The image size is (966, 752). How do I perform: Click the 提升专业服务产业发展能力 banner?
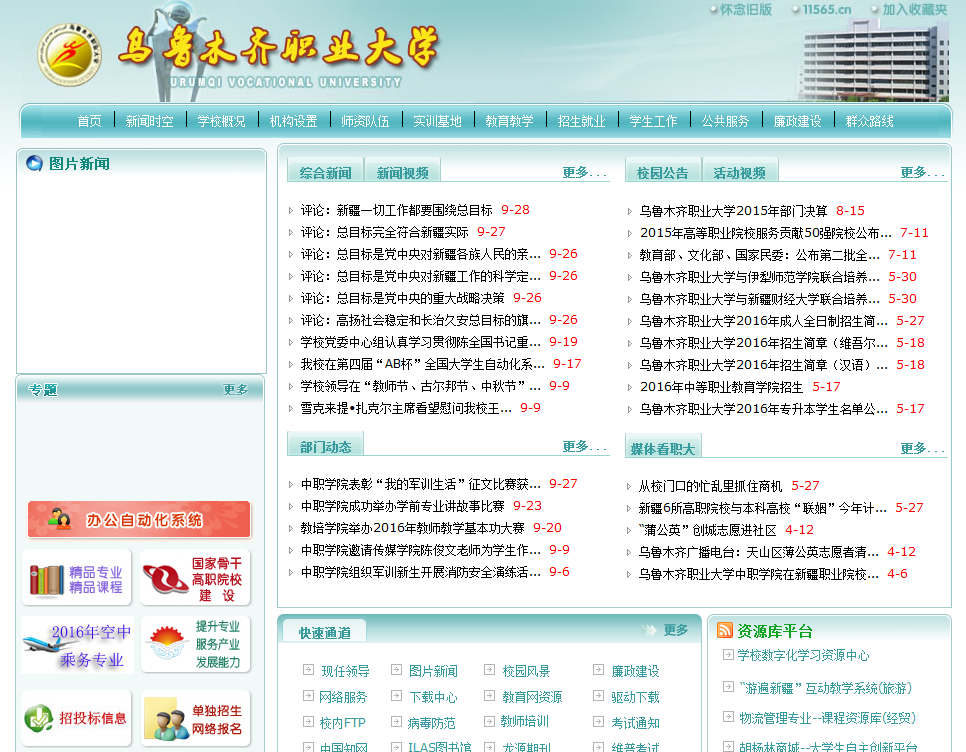(x=195, y=646)
